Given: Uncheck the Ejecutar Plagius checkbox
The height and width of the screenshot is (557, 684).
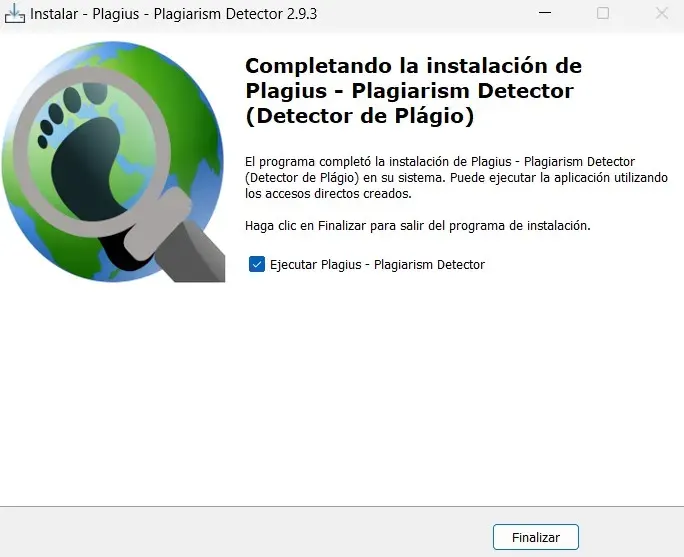Looking at the screenshot, I should point(256,264).
